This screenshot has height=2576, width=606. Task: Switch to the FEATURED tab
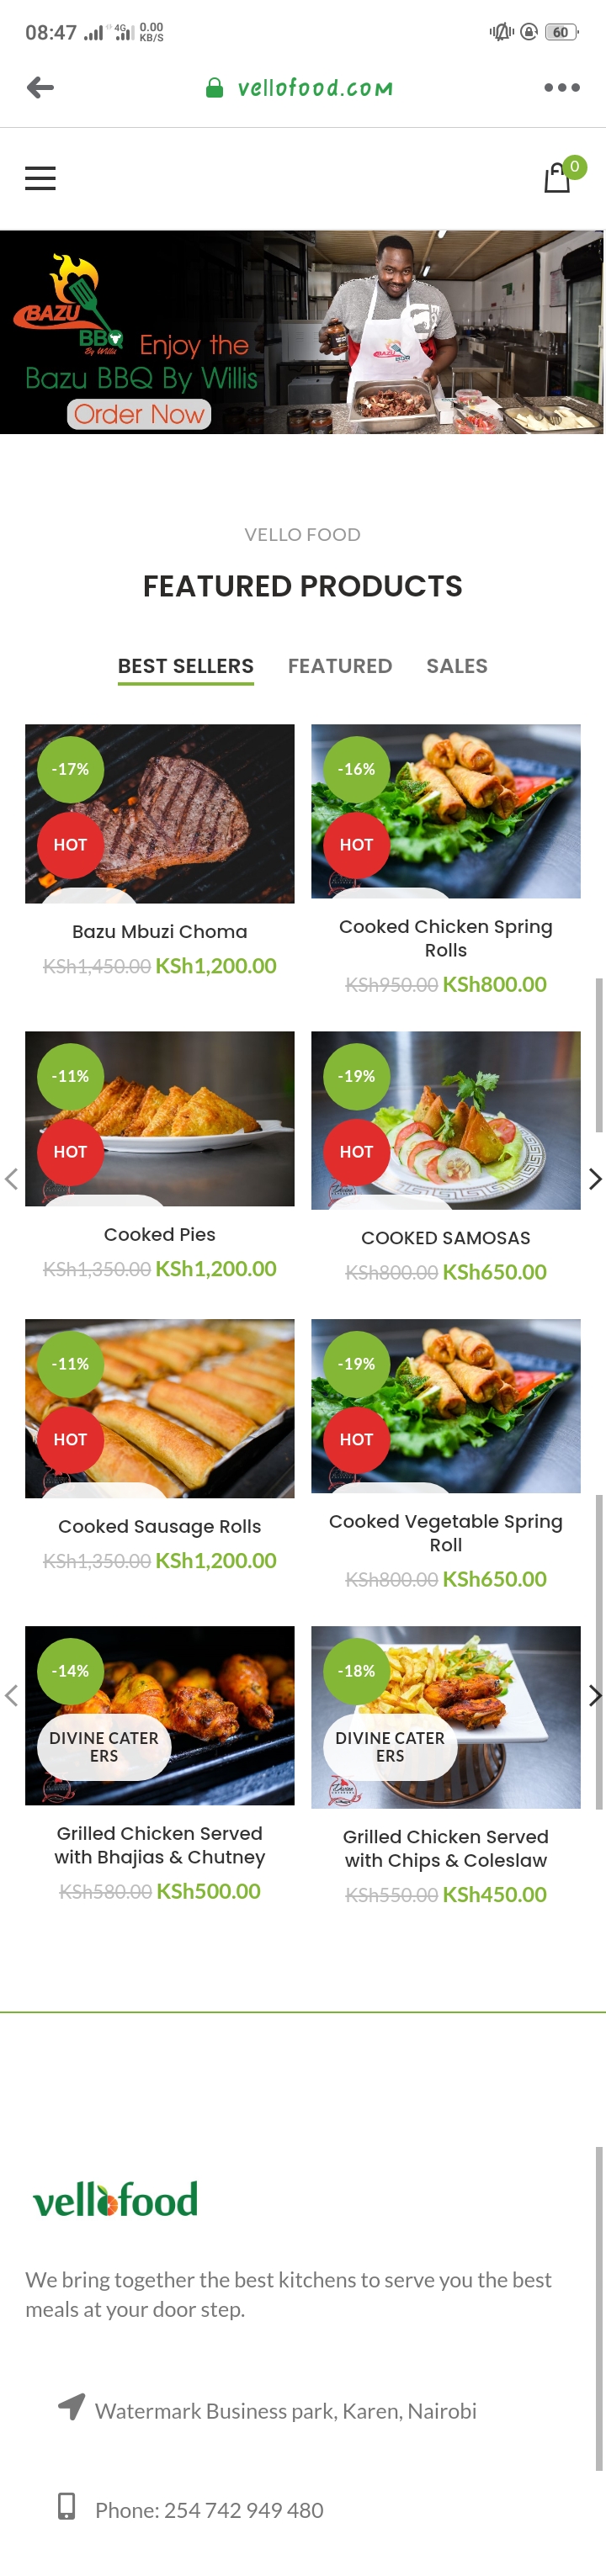(x=340, y=666)
